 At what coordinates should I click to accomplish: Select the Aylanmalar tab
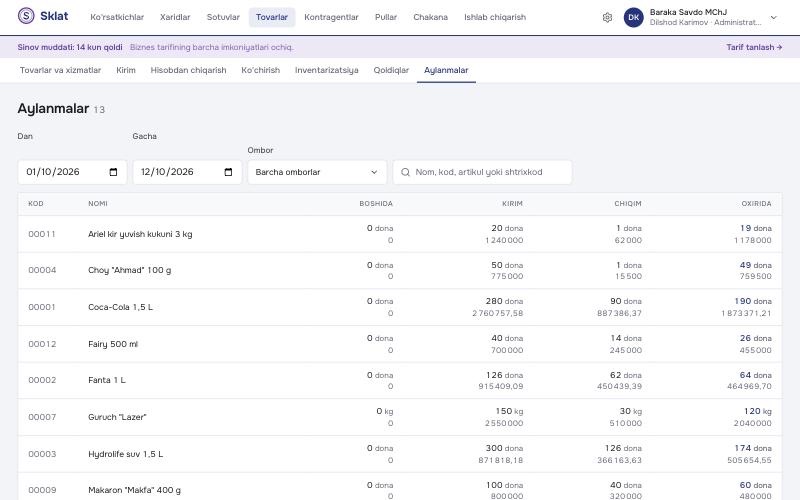446,70
